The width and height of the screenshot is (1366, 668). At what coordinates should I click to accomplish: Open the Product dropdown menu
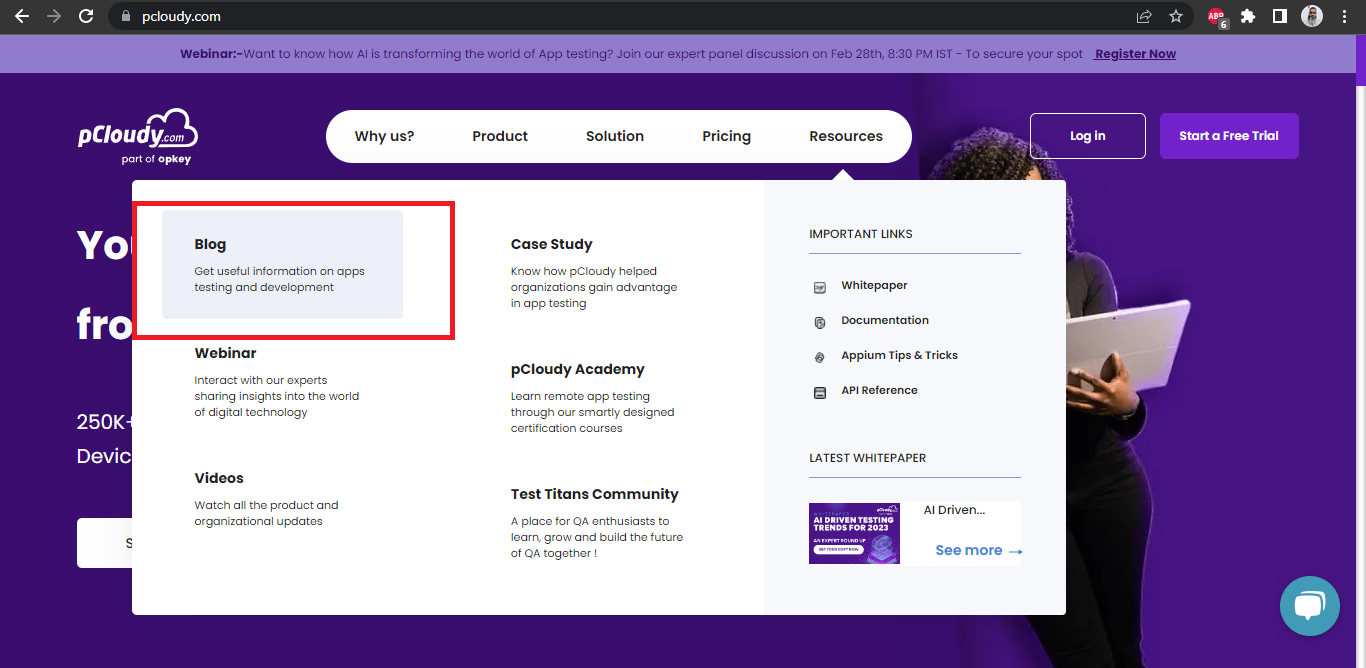click(x=500, y=136)
